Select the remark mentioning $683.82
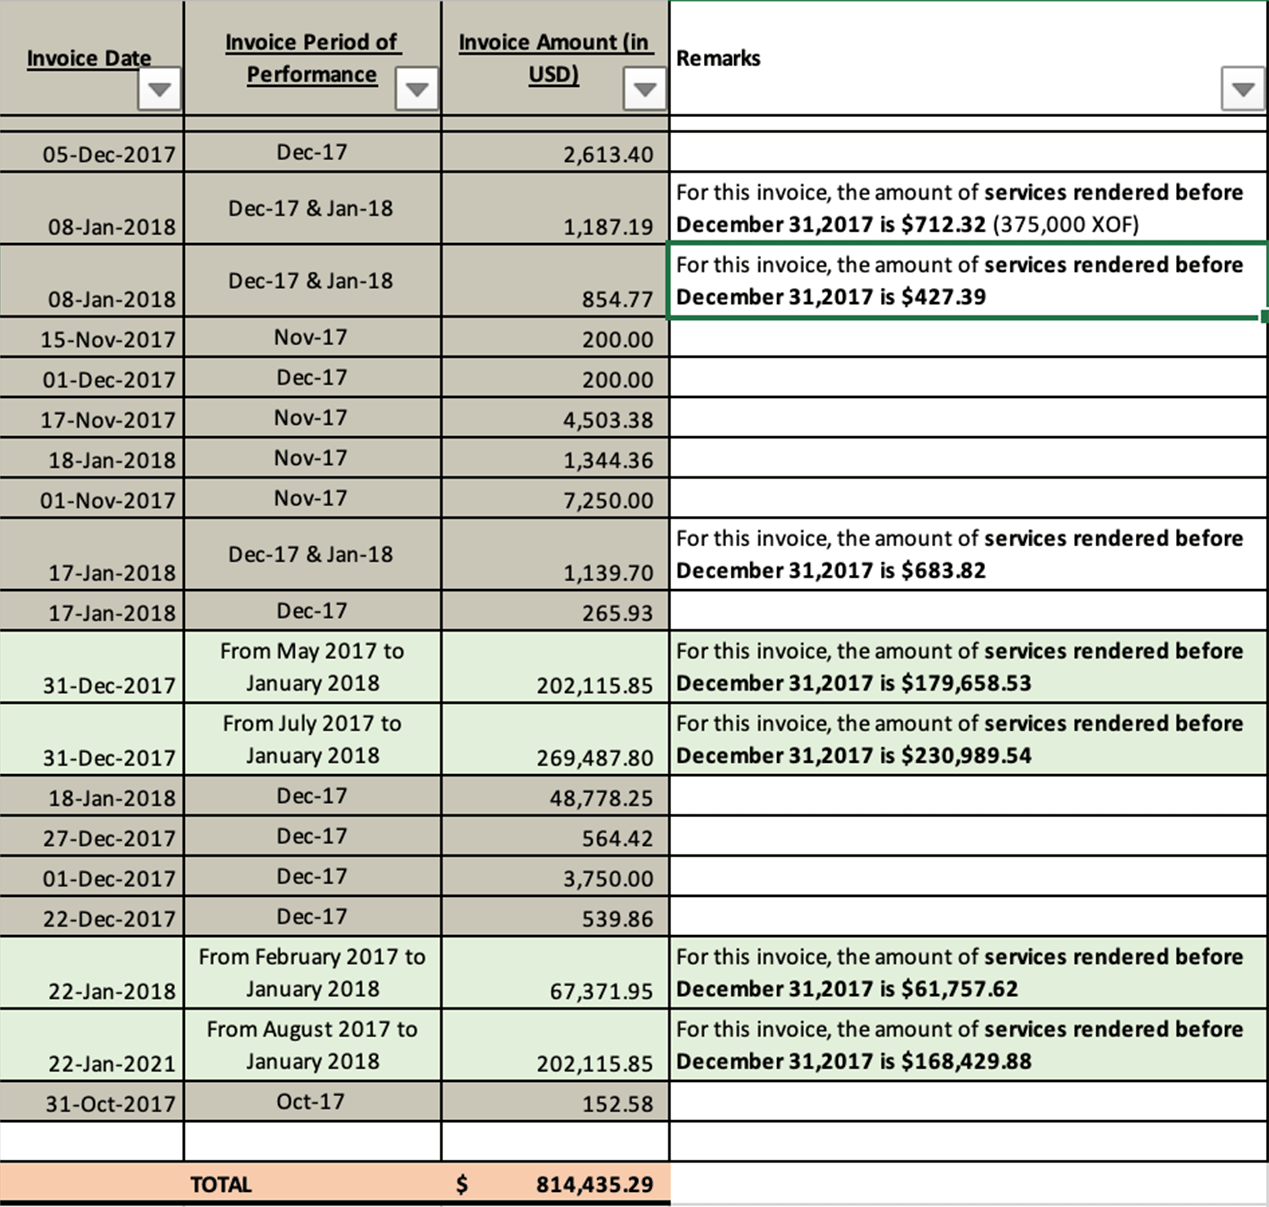1269x1207 pixels. point(968,555)
